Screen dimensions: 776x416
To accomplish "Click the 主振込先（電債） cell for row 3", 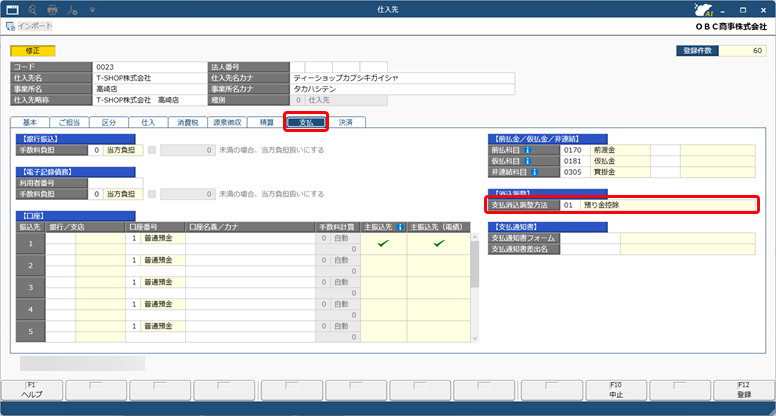I will pyautogui.click(x=438, y=287).
